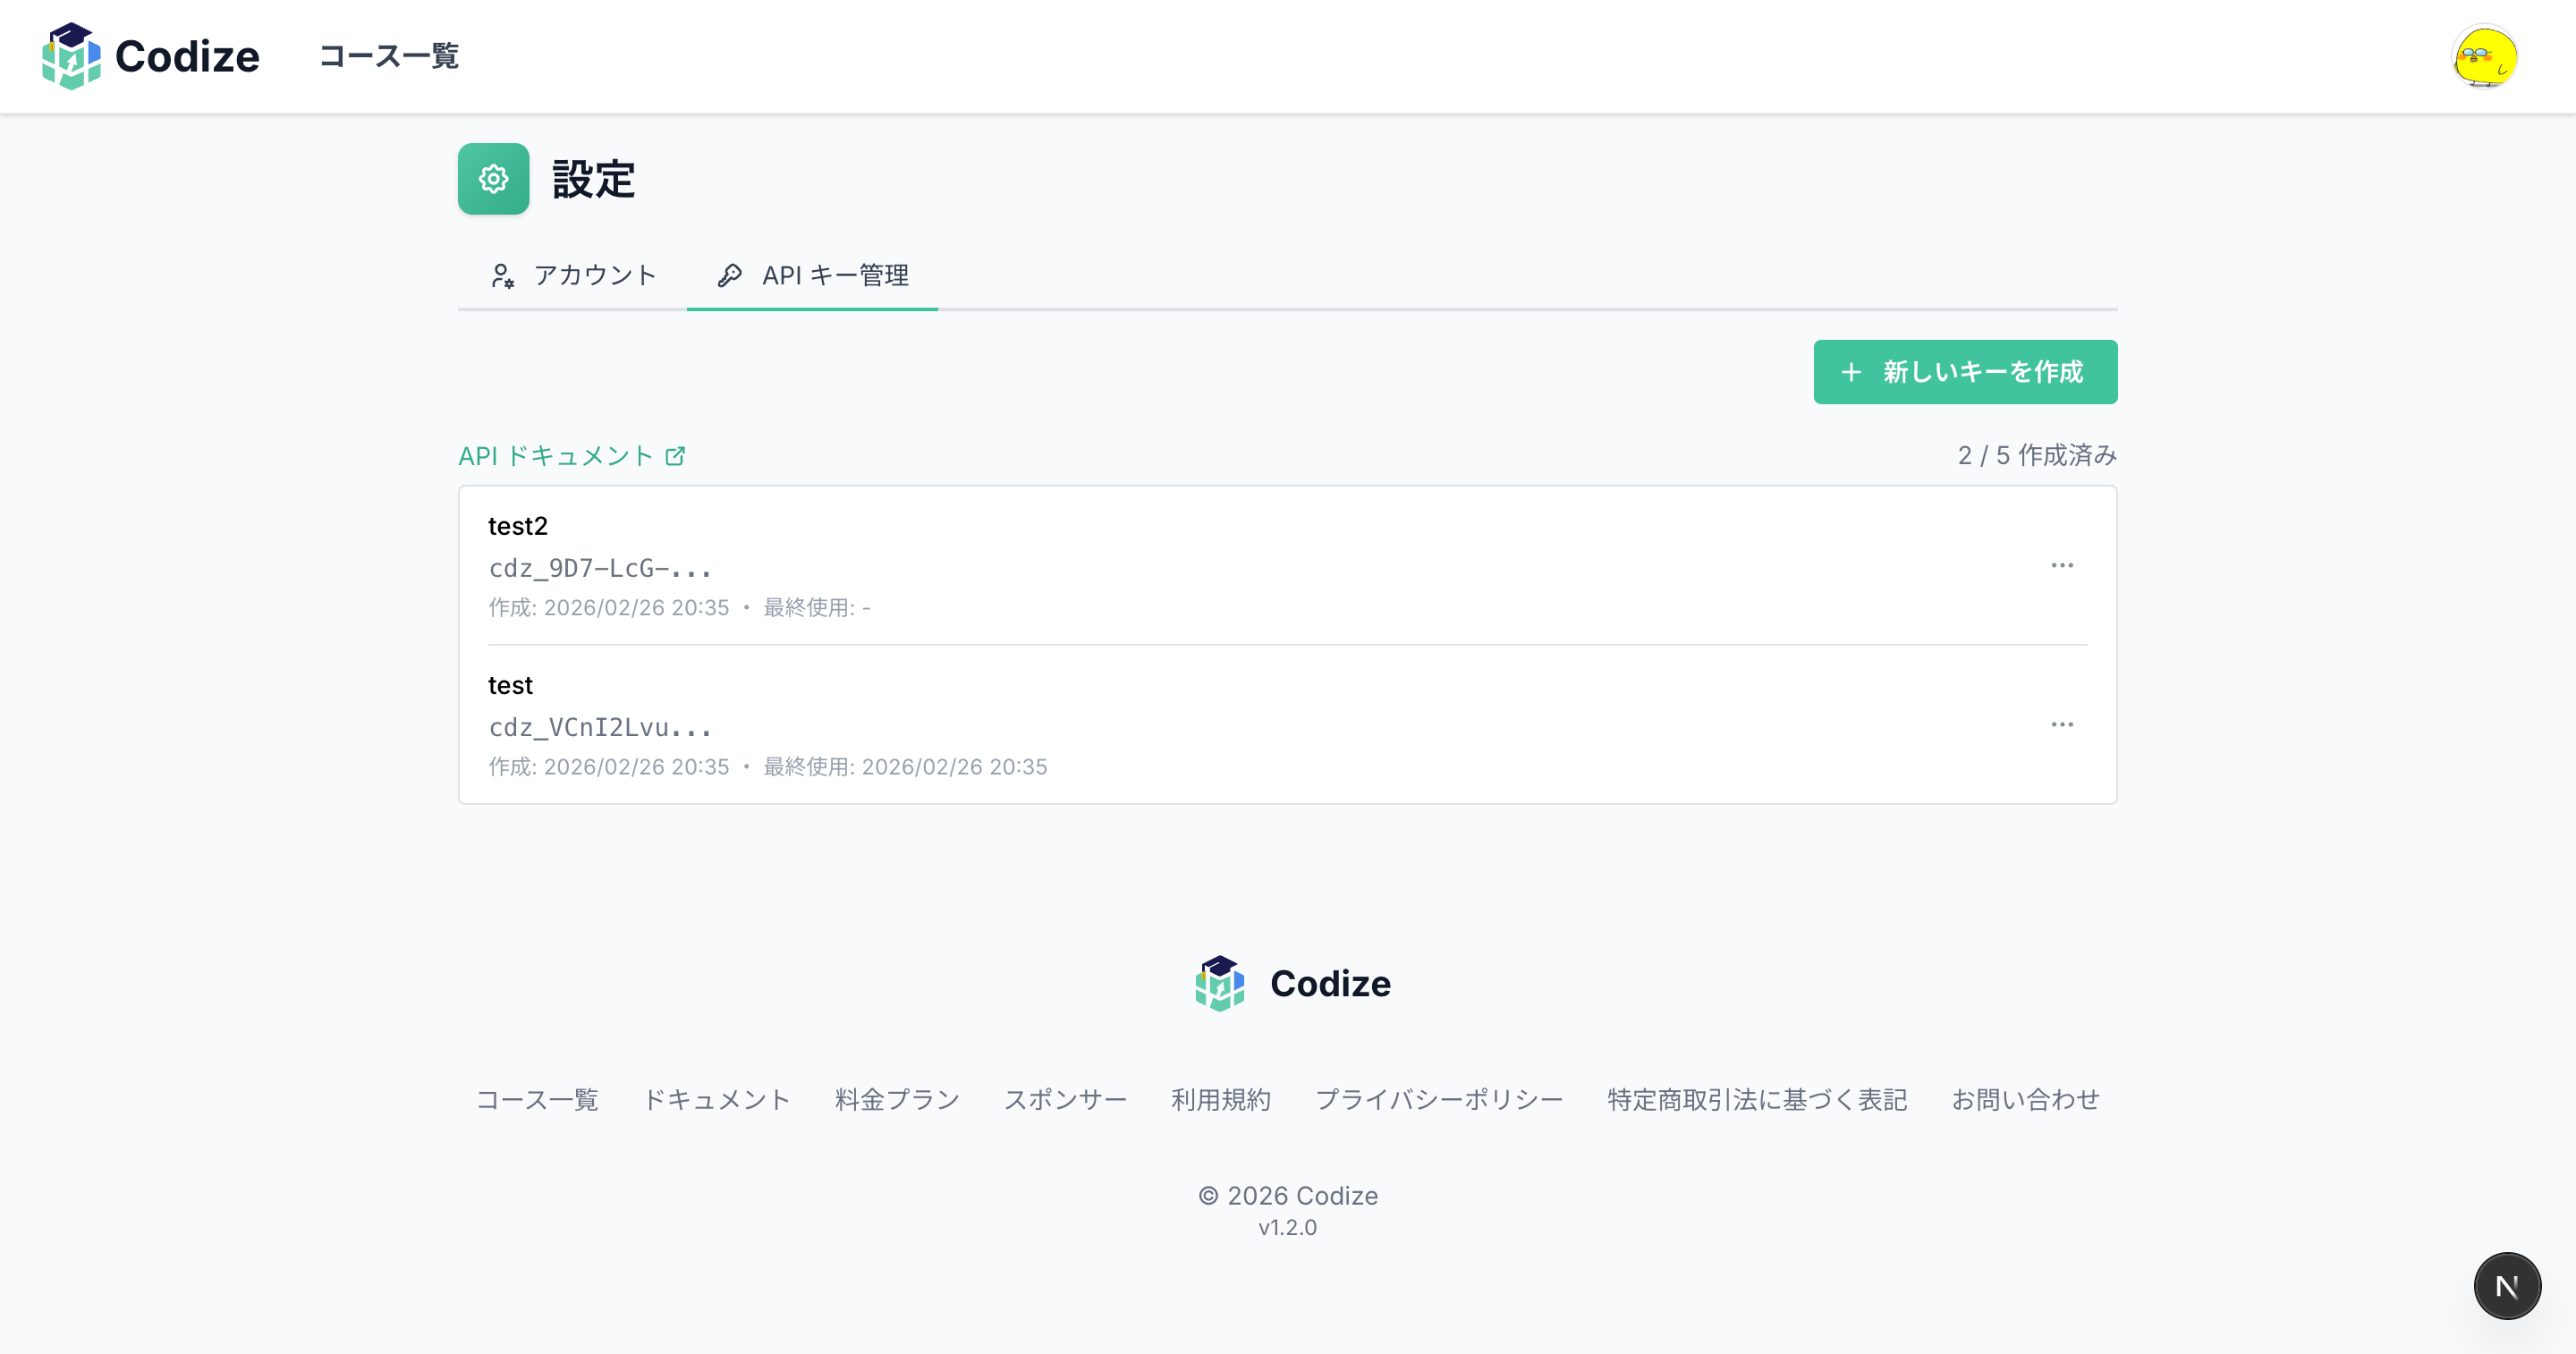This screenshot has height=1354, width=2576.
Task: Open options menu for test key
Action: [2061, 724]
